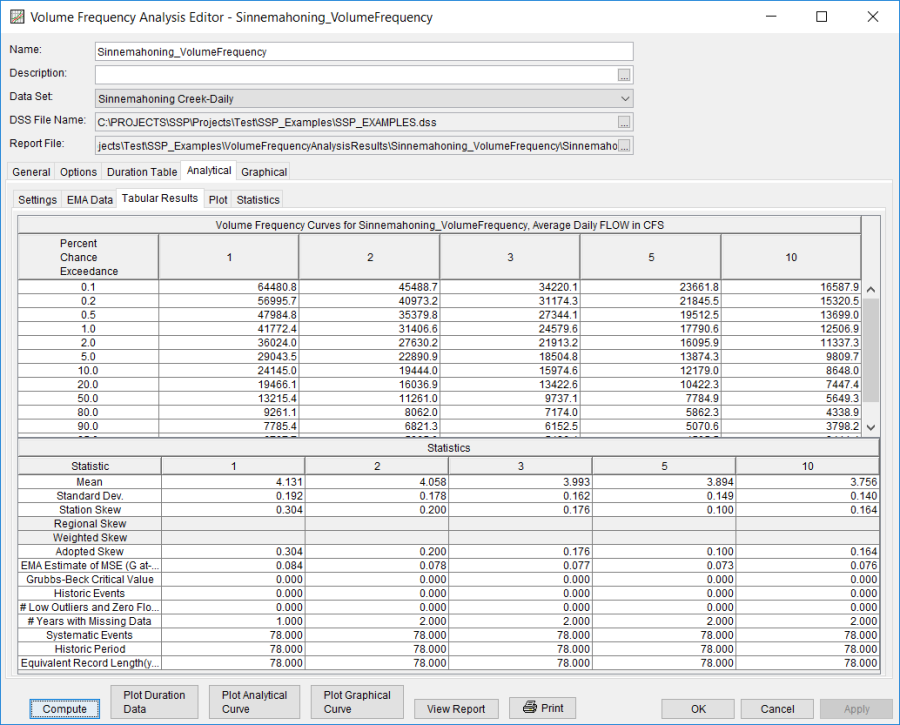Select Station Skew value 0.304

[233, 510]
